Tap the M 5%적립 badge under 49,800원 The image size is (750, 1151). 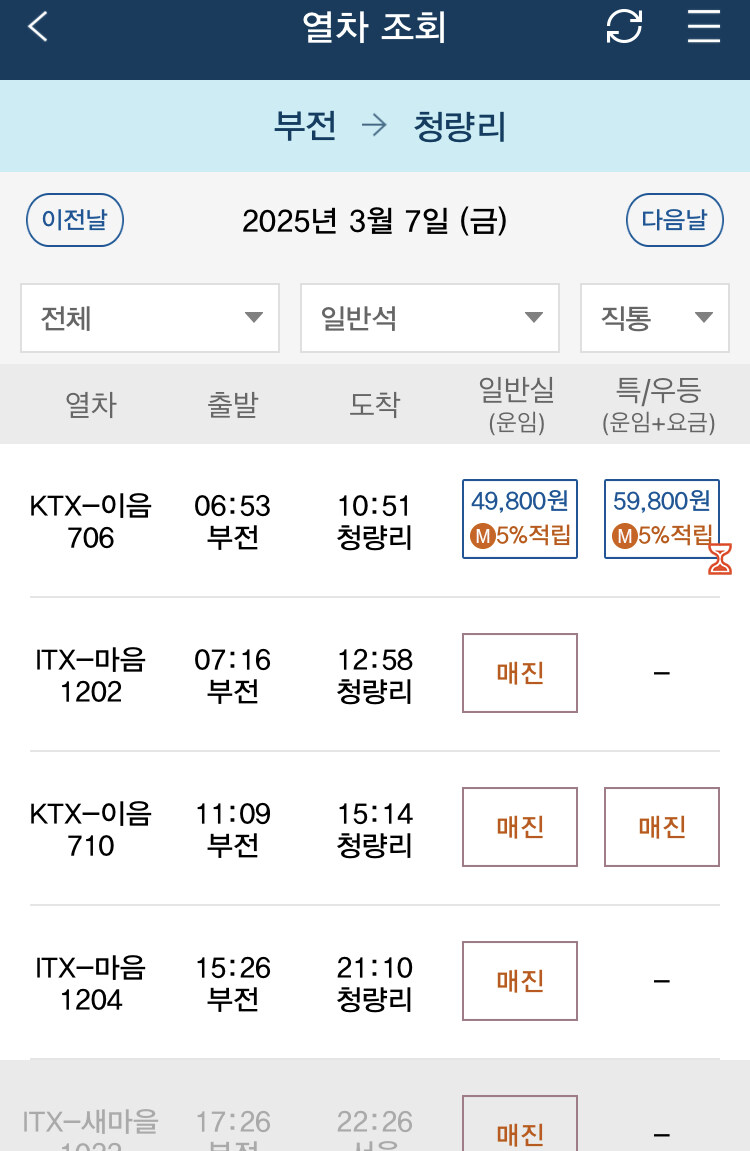pos(519,536)
